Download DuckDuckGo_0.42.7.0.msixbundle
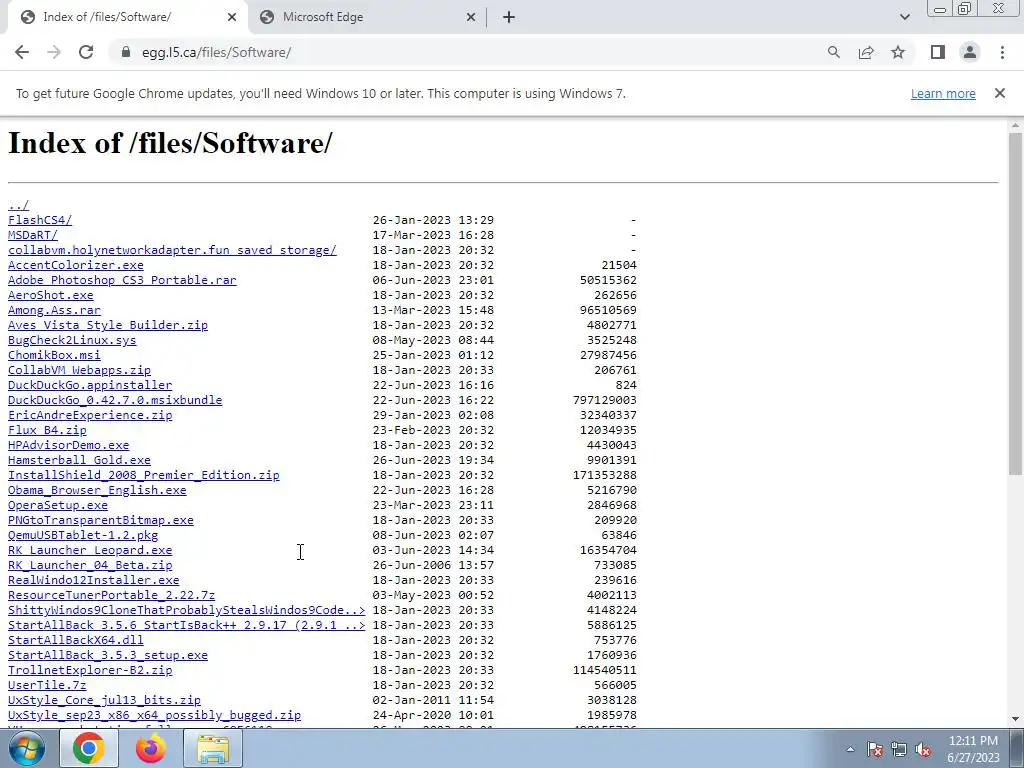This screenshot has height=768, width=1024. click(x=115, y=400)
